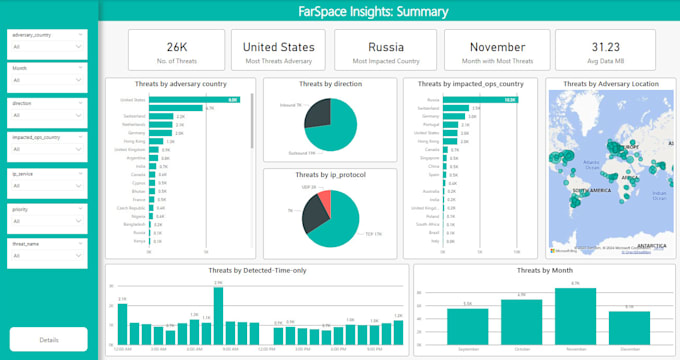Select the dark slice in ip_protocol pie
This screenshot has height=360, width=680.
(314, 215)
